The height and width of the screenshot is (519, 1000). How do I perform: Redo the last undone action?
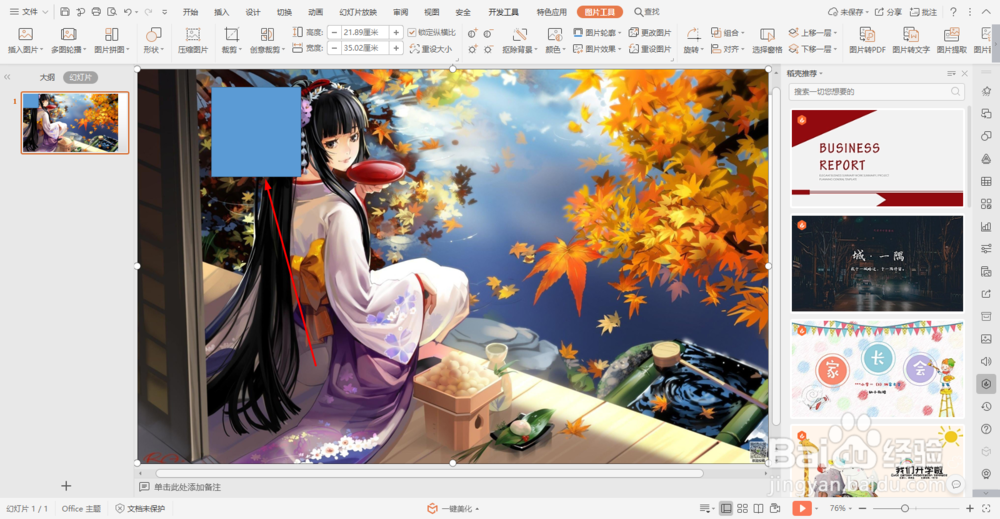coord(149,11)
